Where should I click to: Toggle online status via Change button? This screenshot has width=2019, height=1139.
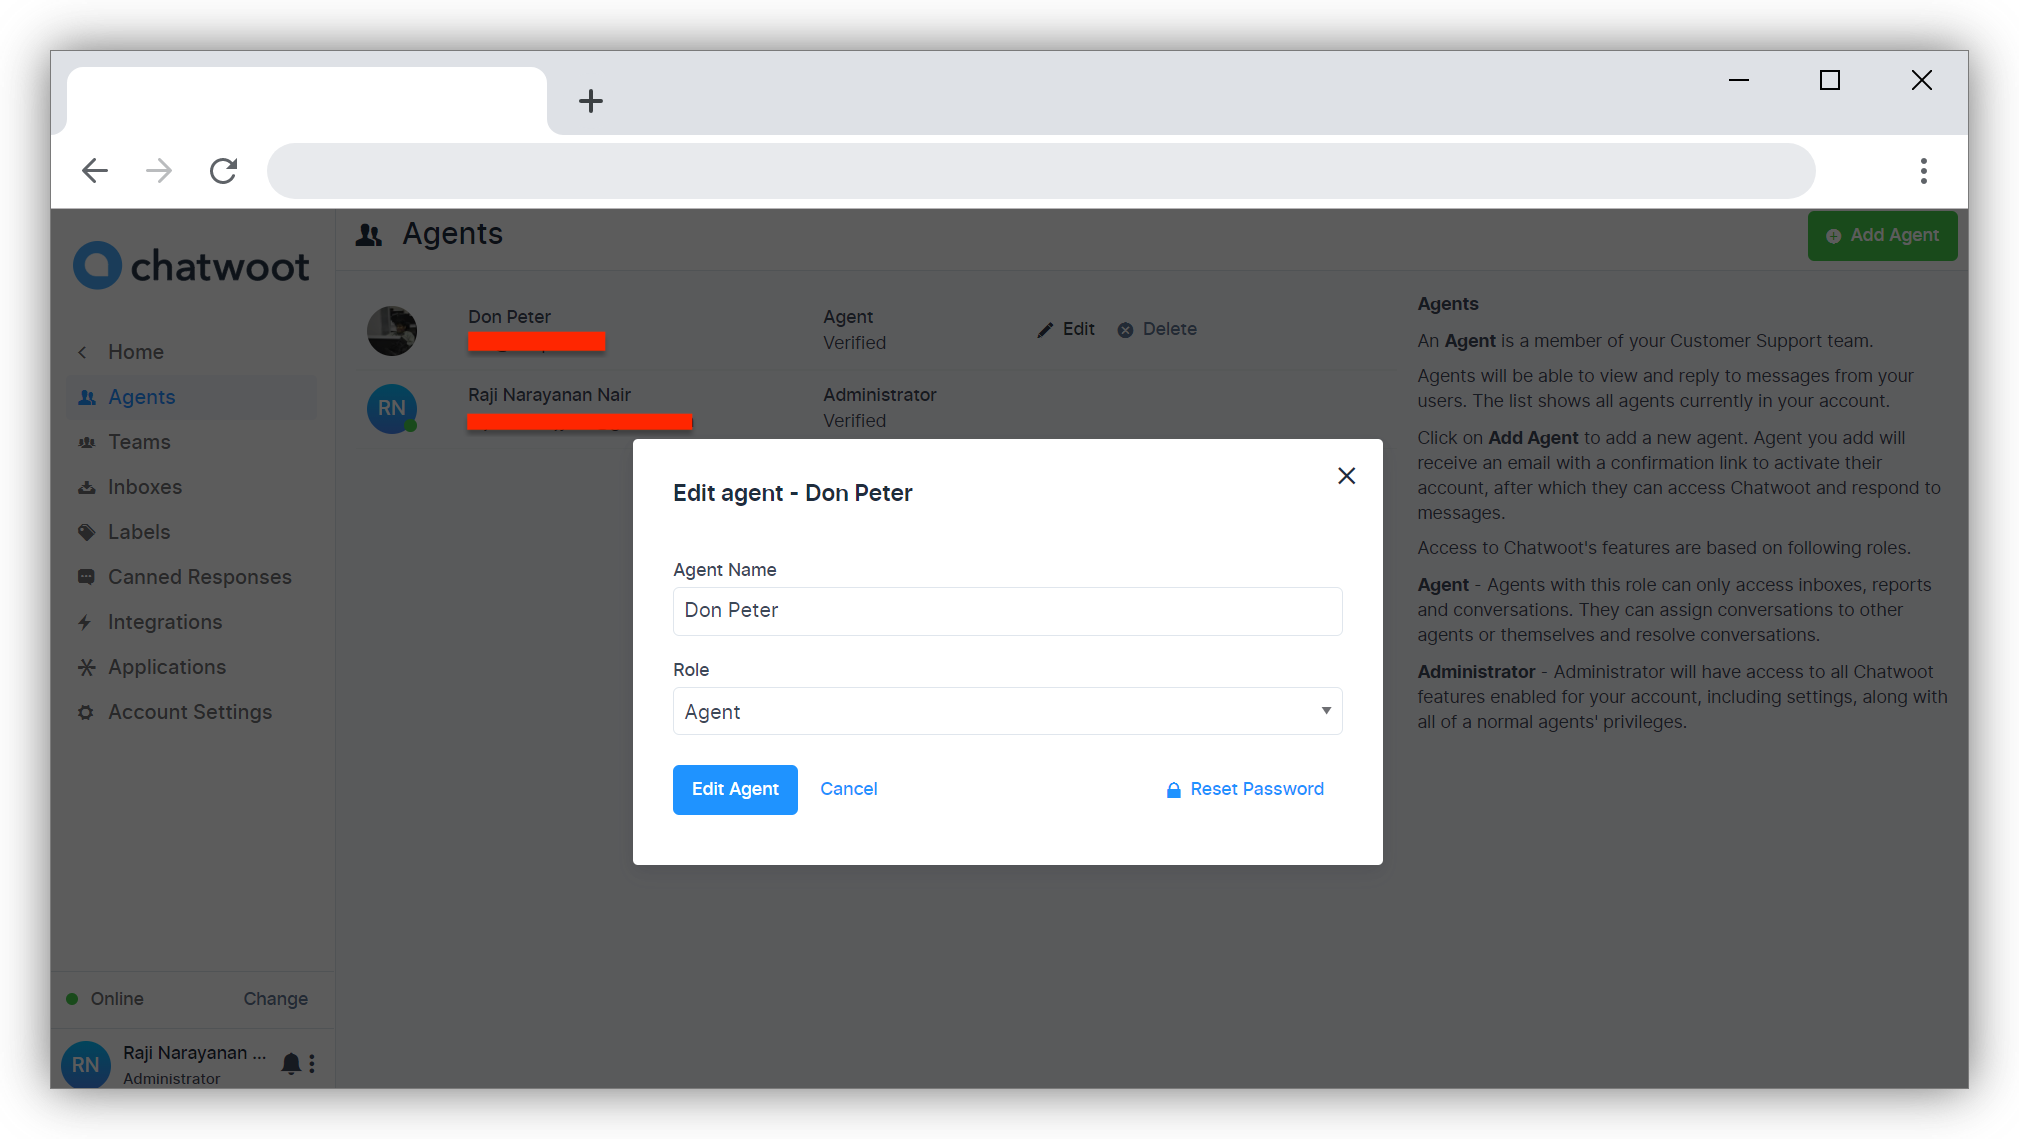point(276,997)
